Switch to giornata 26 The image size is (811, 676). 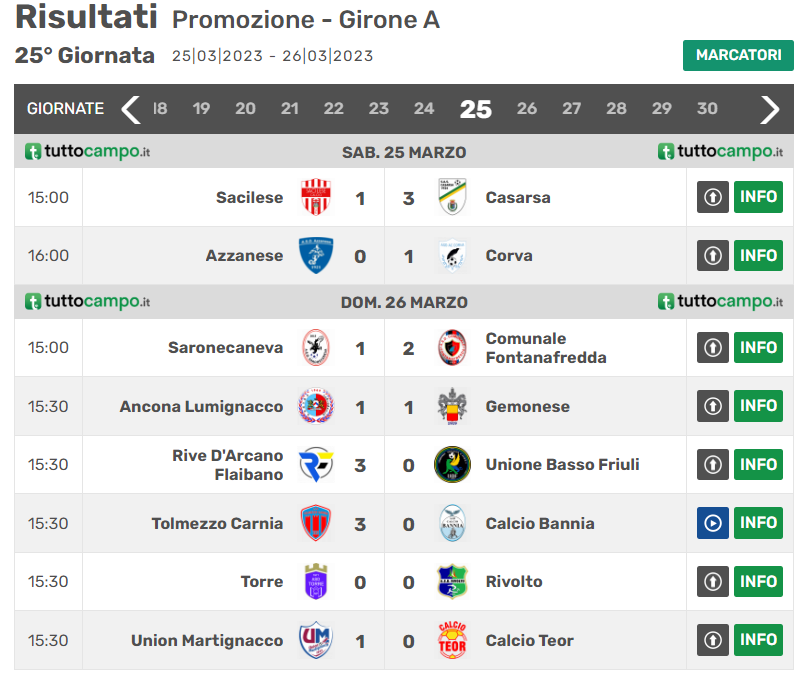point(527,109)
